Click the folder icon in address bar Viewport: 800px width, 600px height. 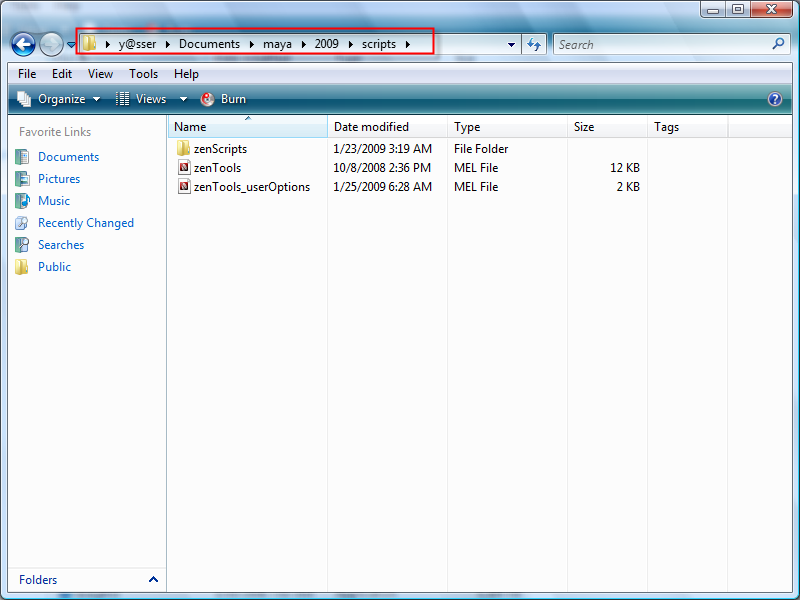coord(89,43)
